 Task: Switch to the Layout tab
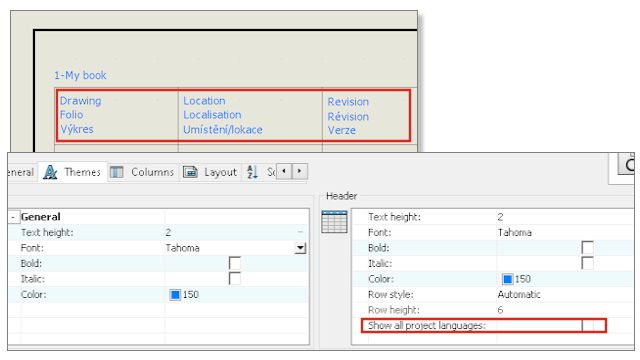click(x=210, y=172)
